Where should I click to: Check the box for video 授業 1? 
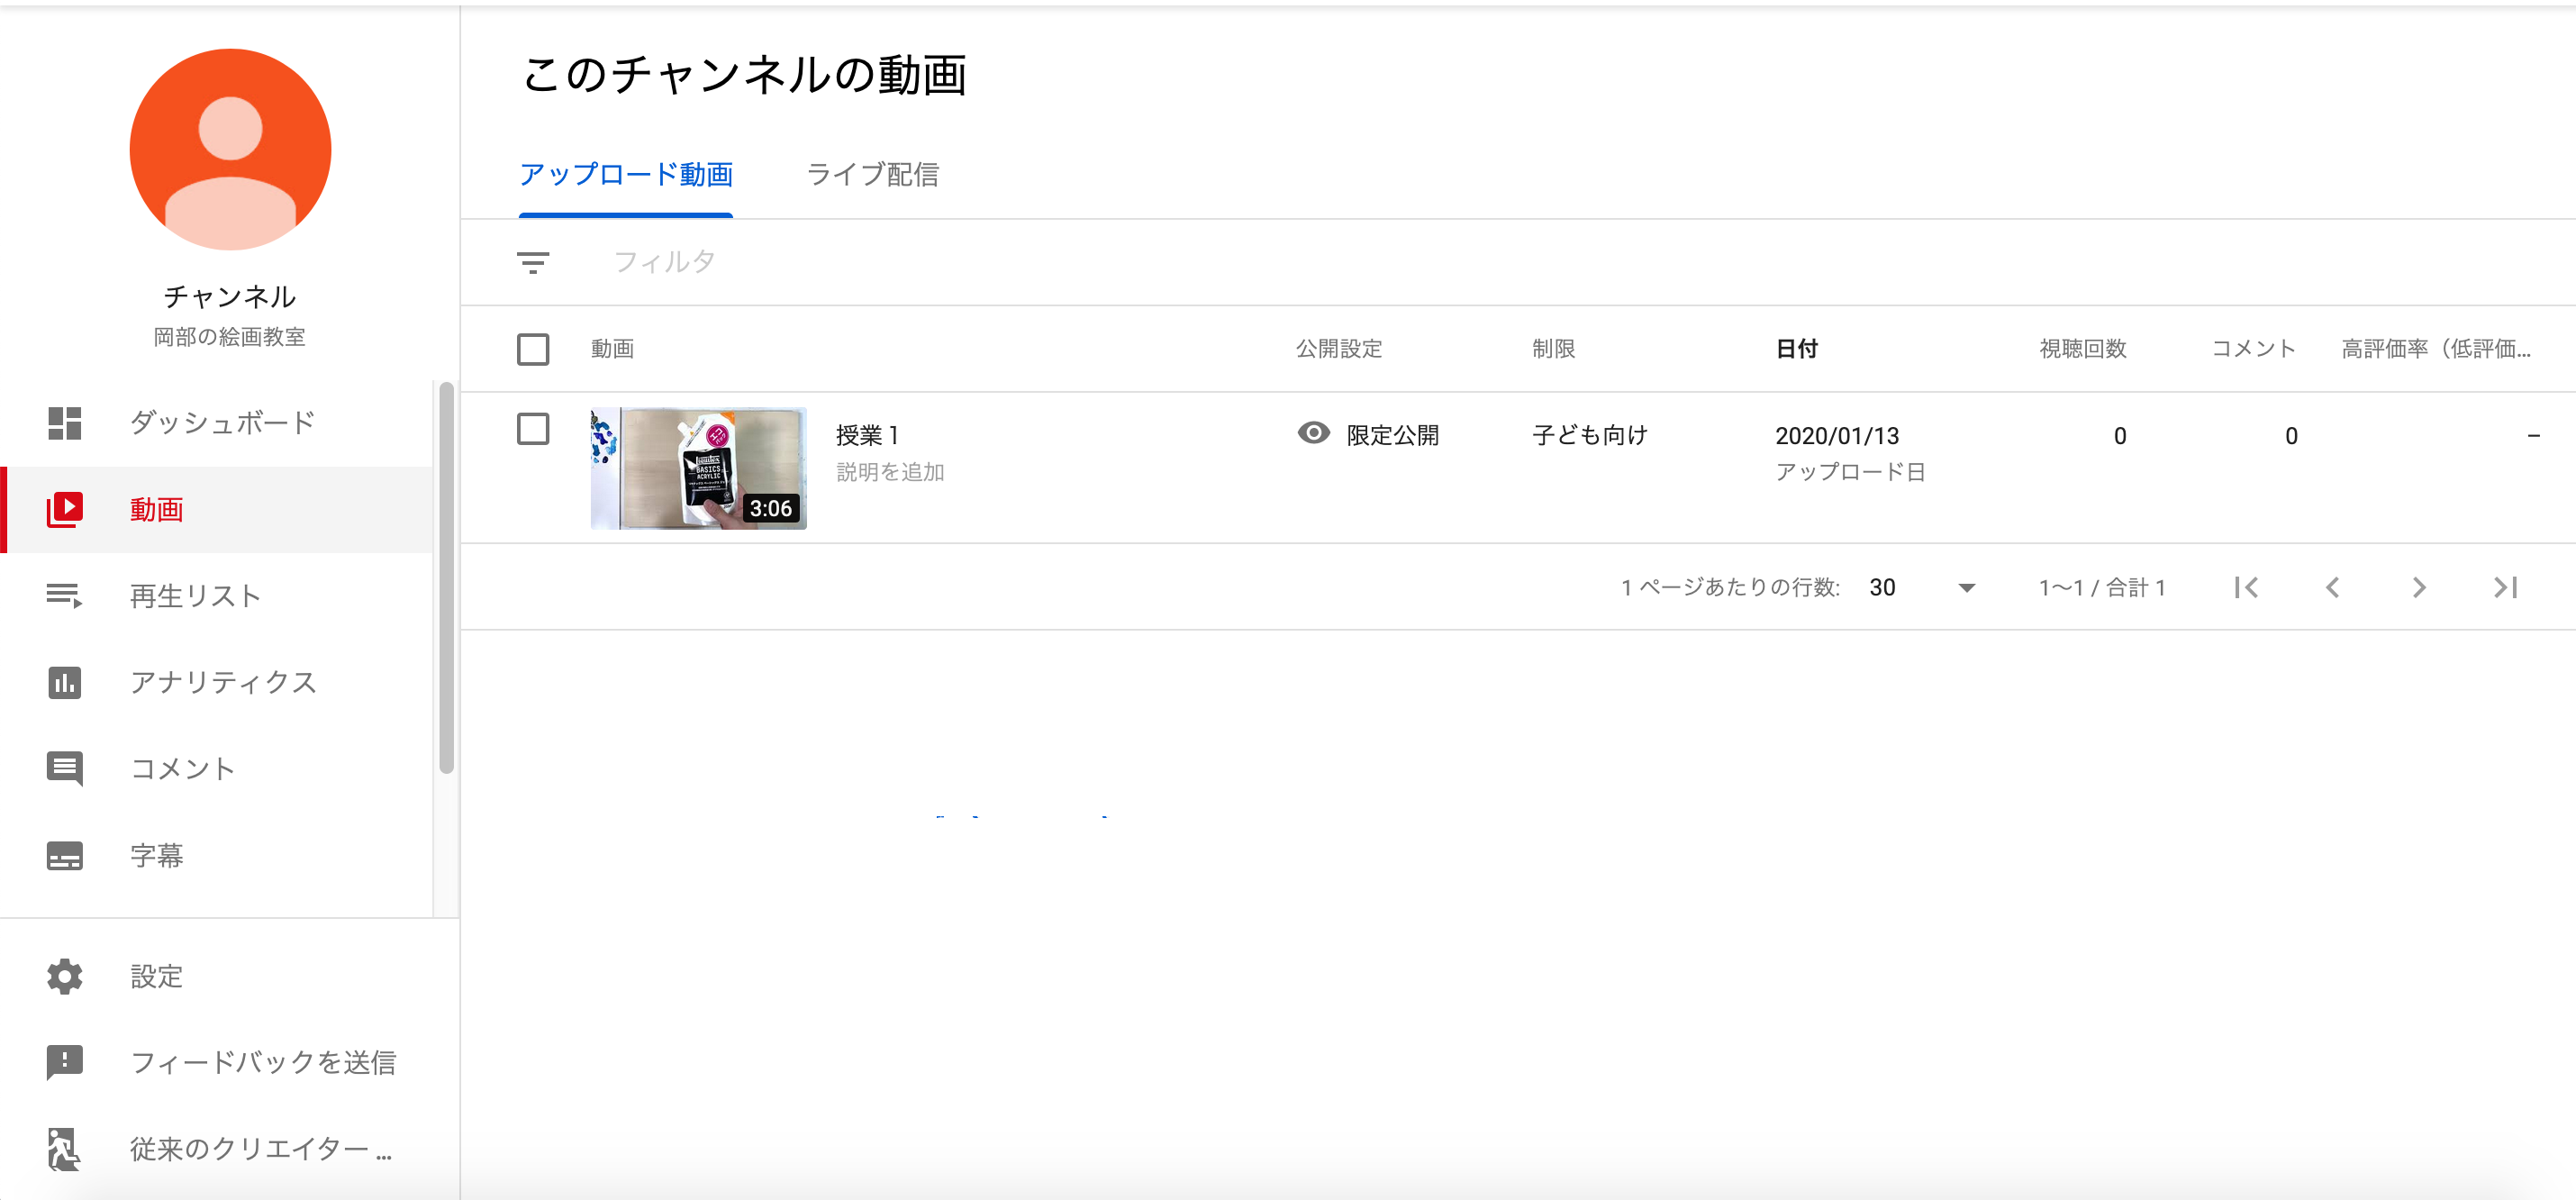[x=533, y=430]
